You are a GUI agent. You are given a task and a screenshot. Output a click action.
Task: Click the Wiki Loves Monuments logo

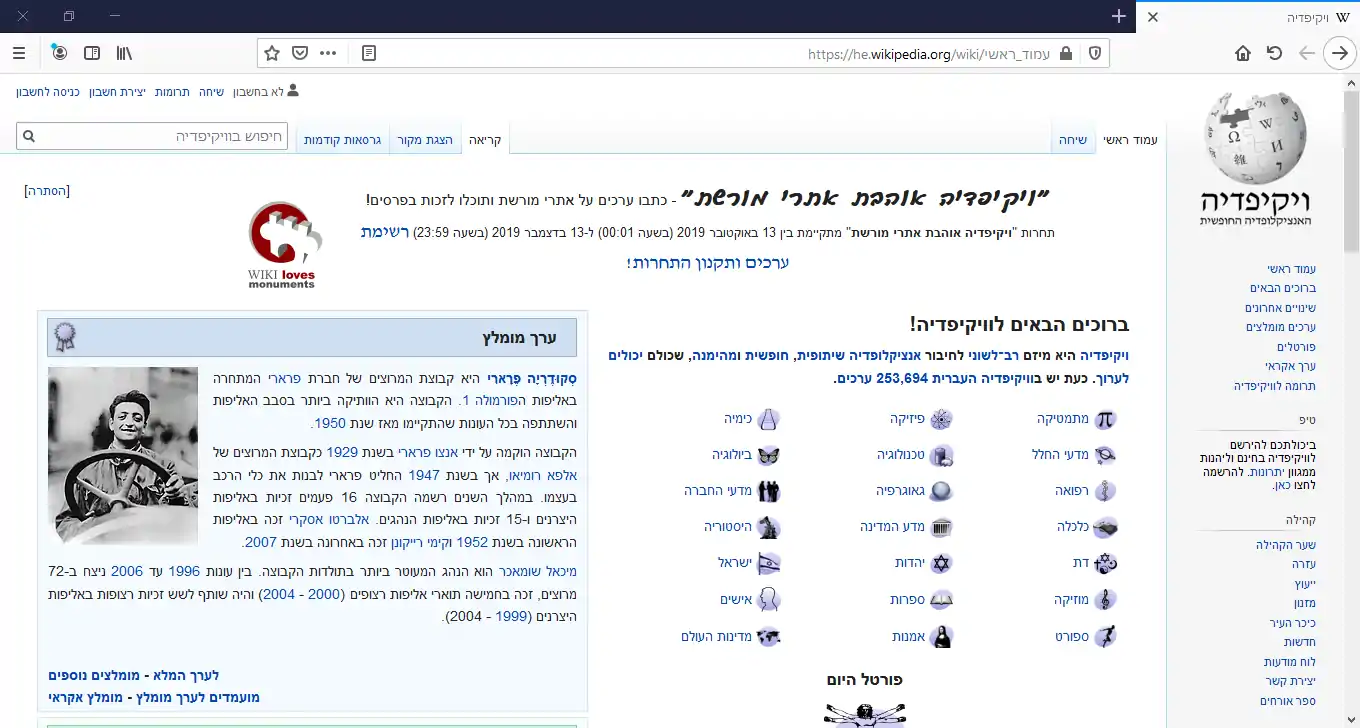click(x=285, y=245)
